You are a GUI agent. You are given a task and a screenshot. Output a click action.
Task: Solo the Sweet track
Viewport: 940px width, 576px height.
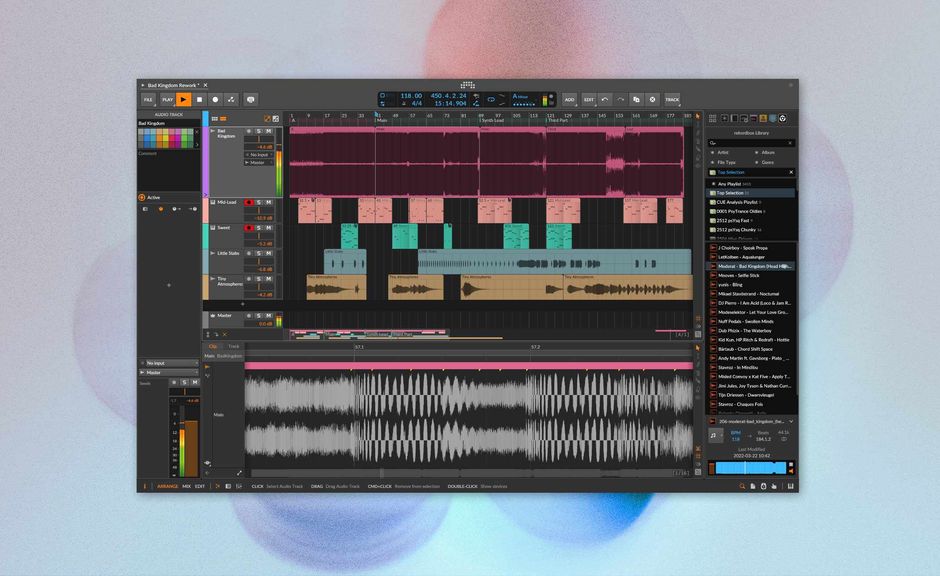[x=259, y=228]
